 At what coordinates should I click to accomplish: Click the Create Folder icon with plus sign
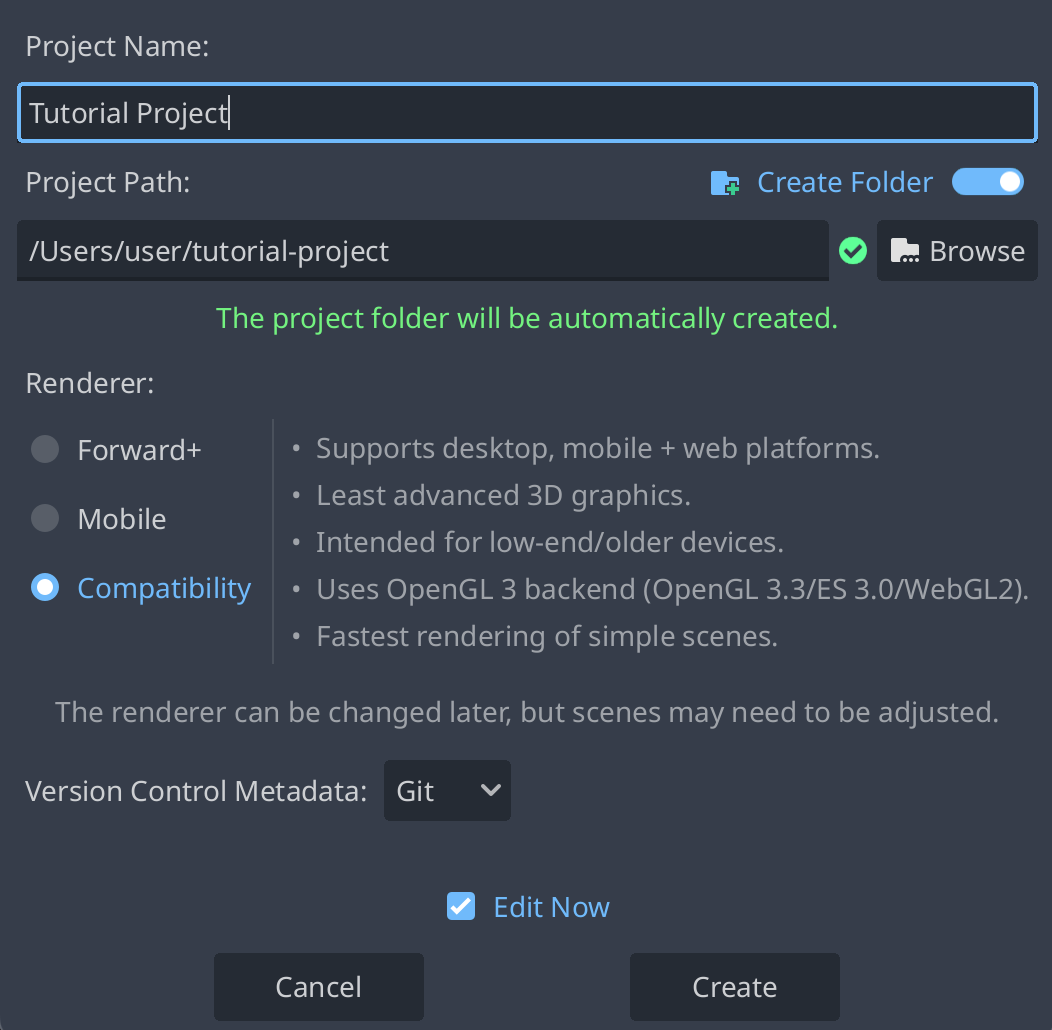[x=724, y=182]
